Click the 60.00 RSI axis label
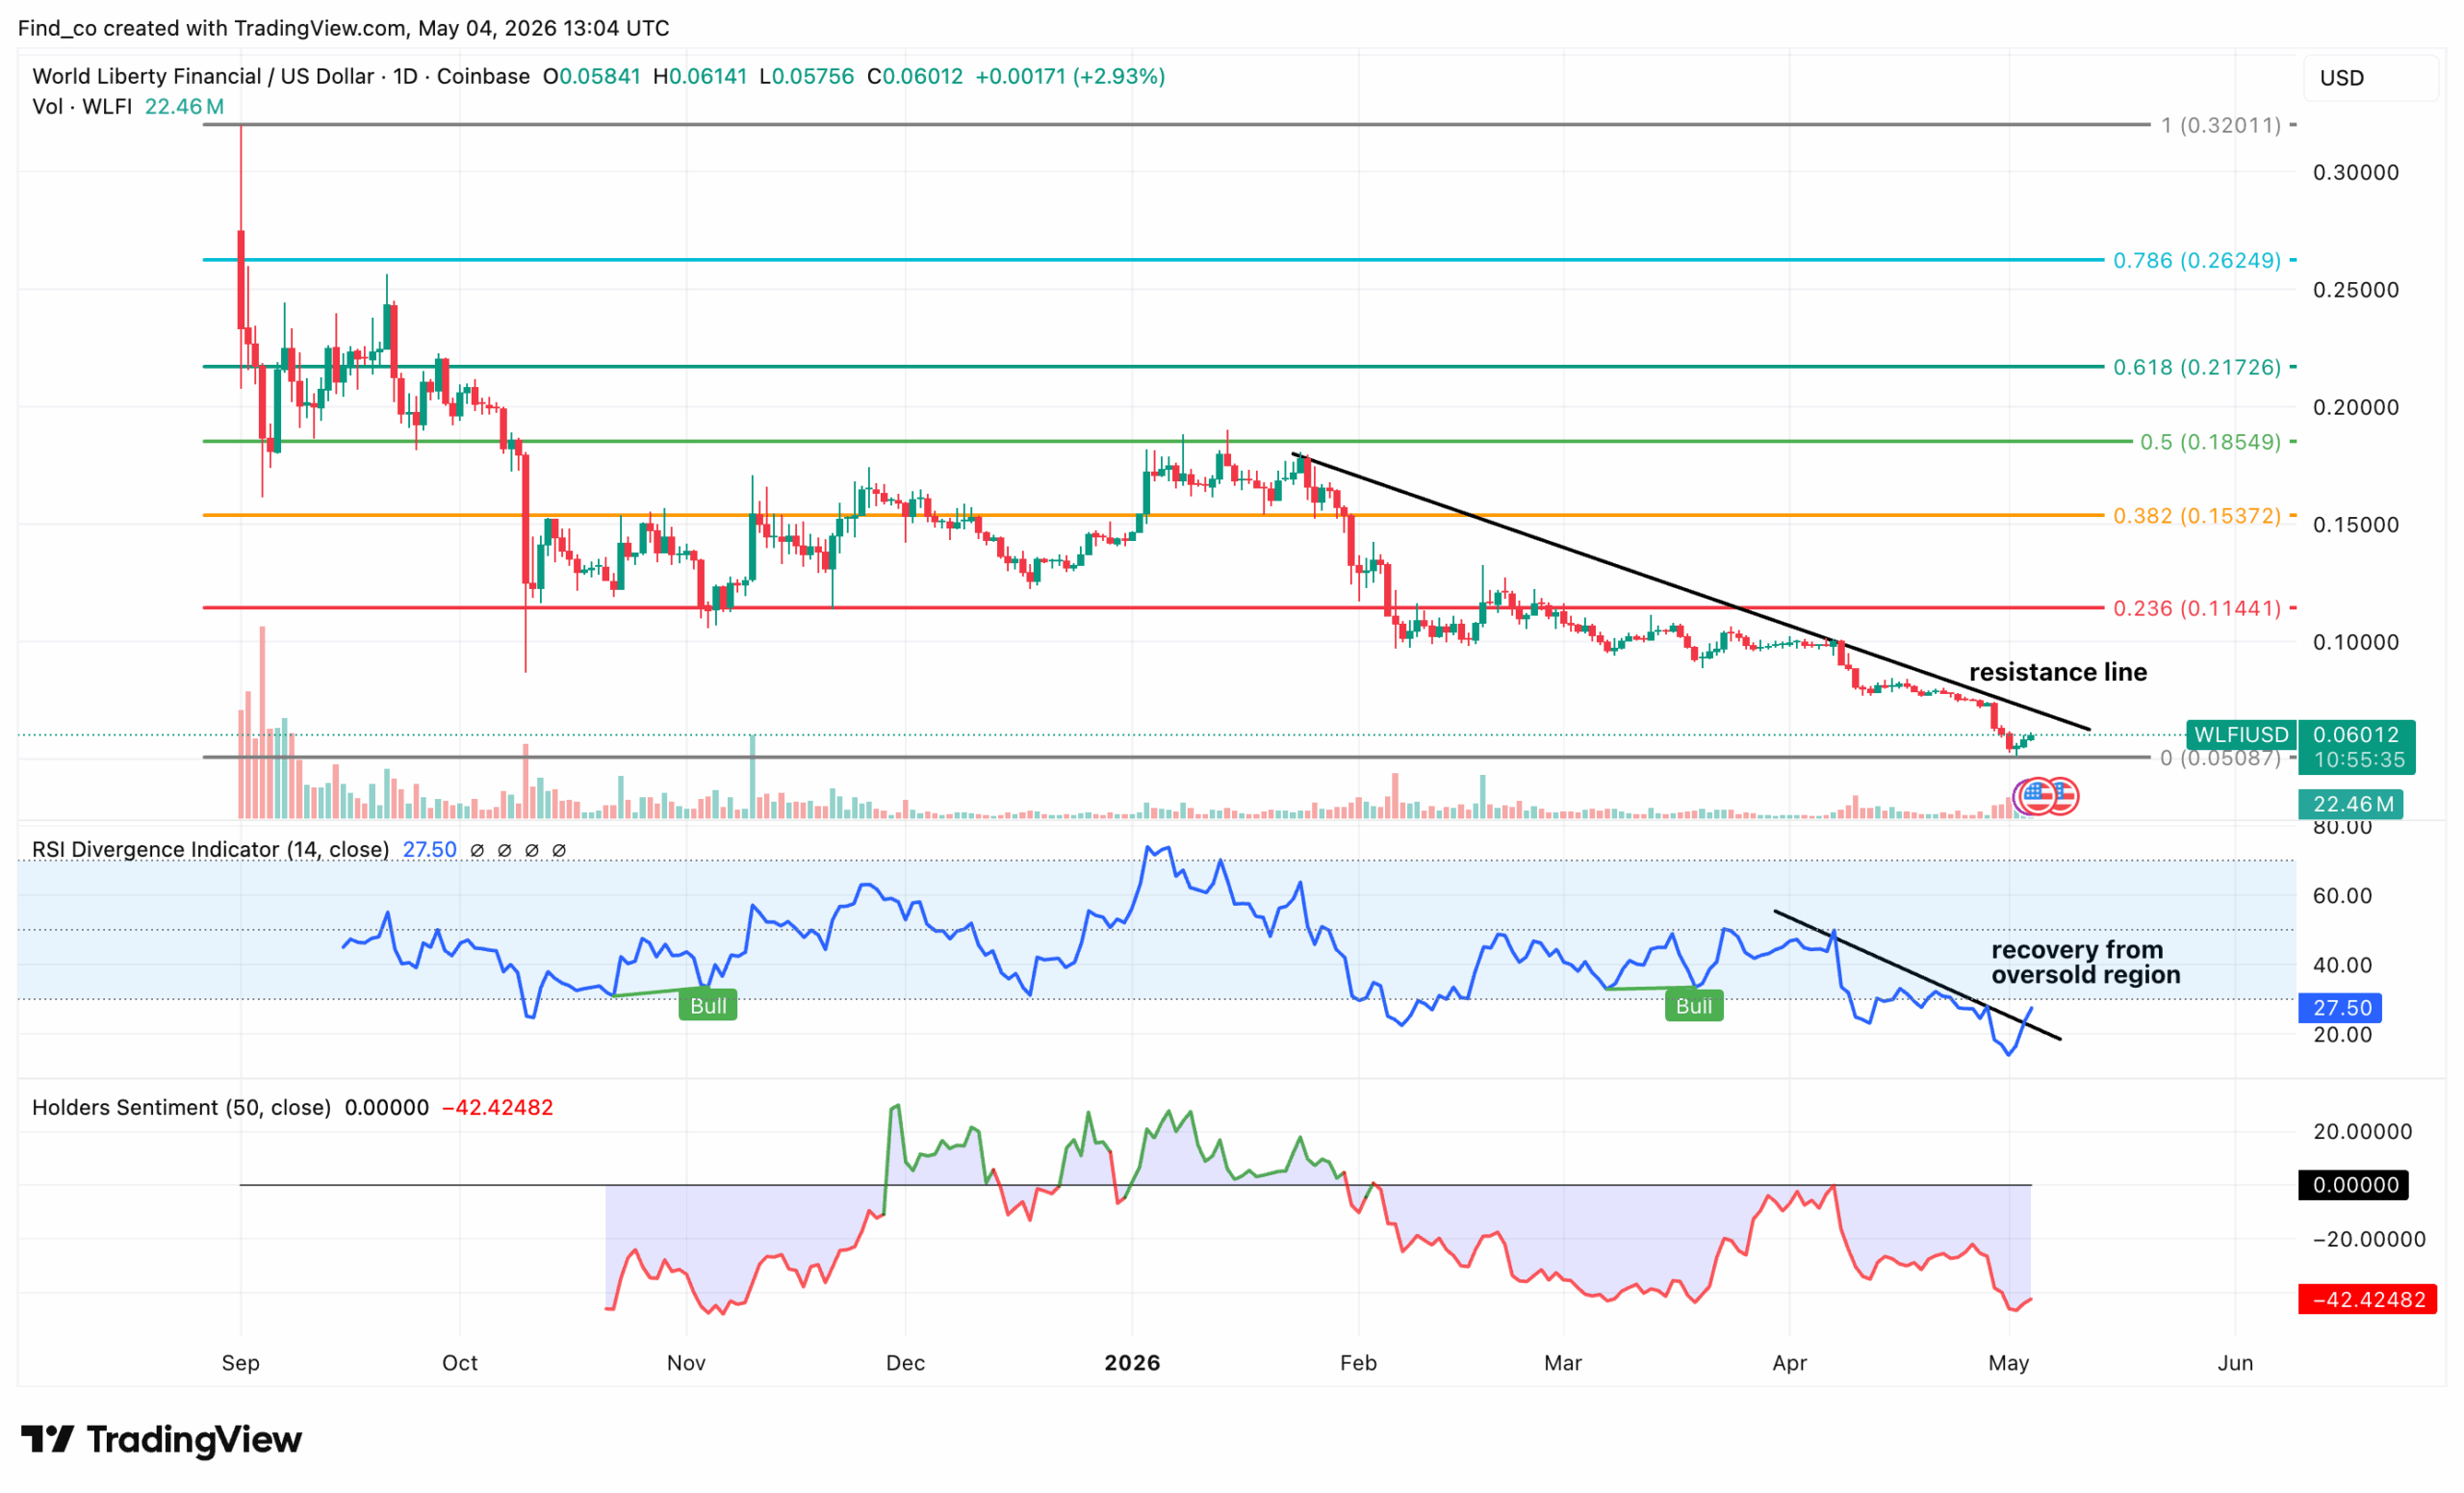Image resolution: width=2464 pixels, height=1493 pixels. point(2342,896)
